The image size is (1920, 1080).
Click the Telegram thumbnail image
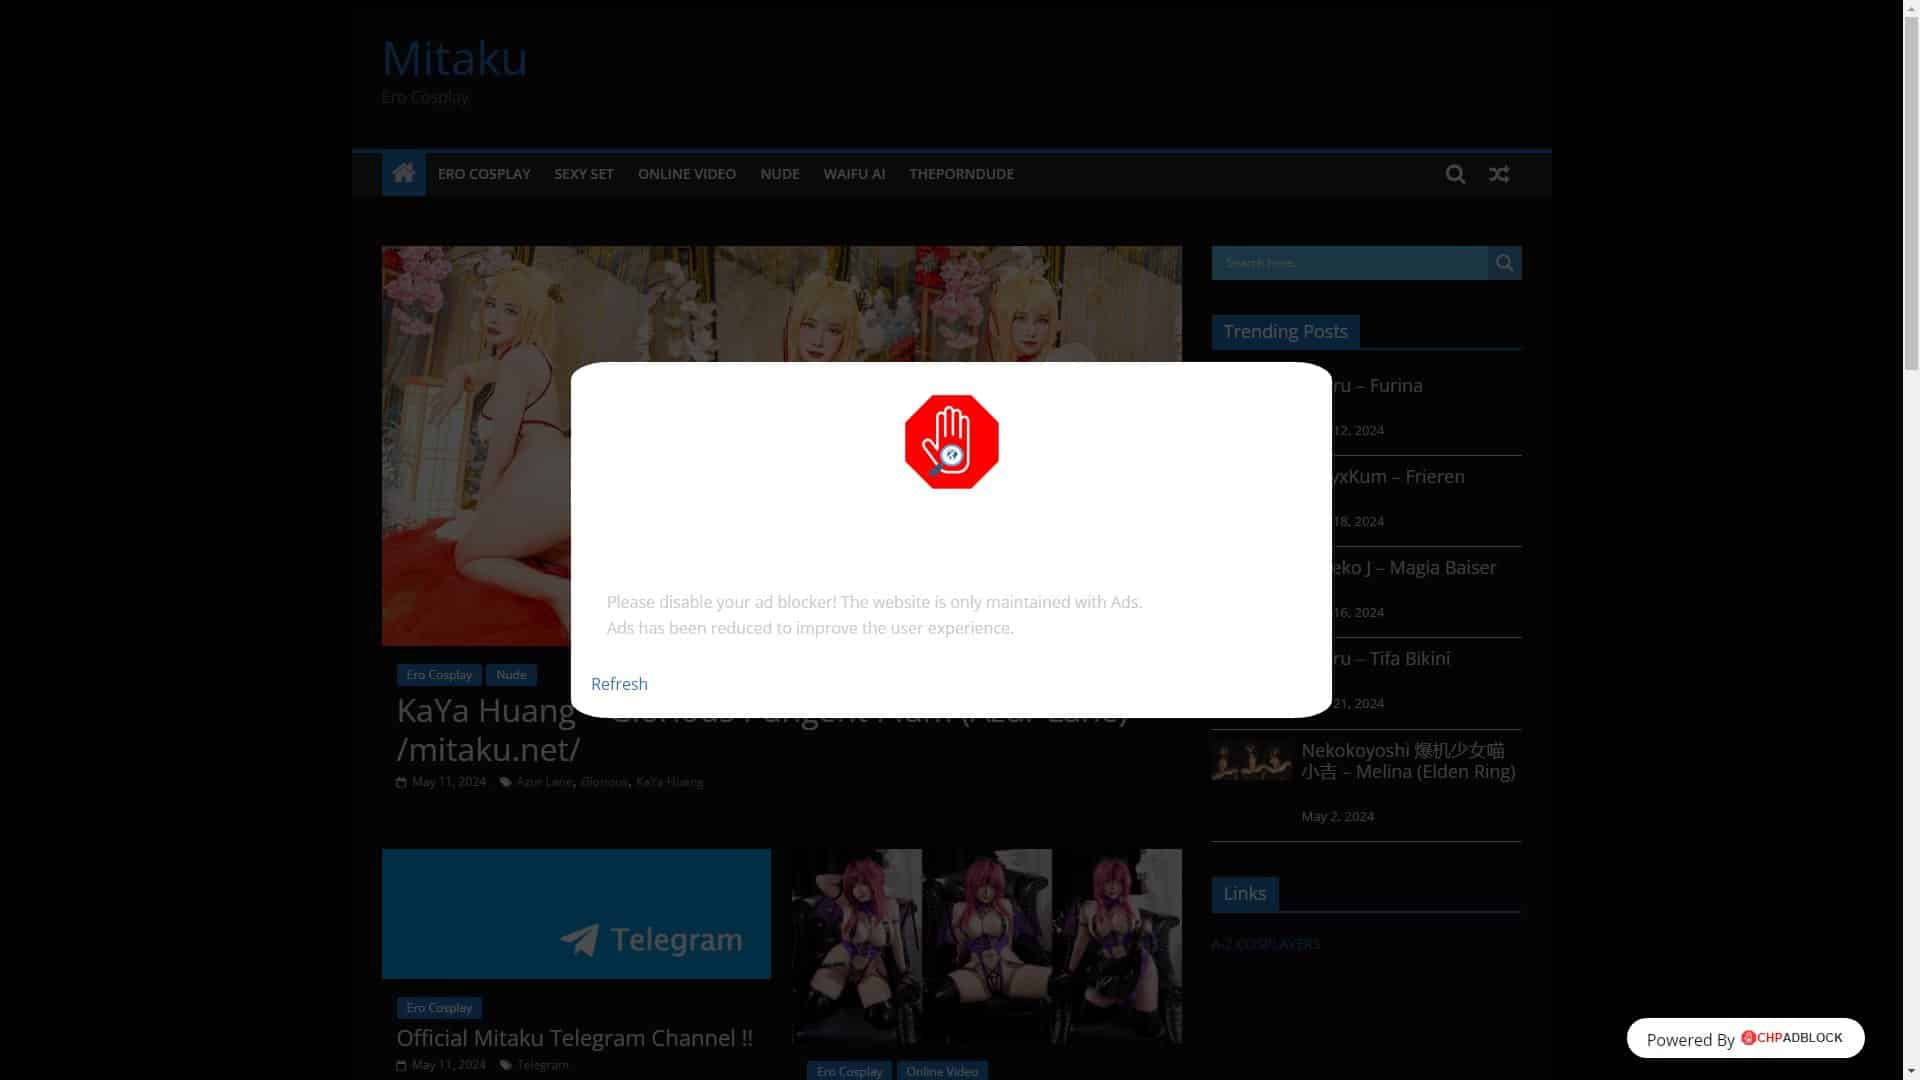tap(576, 913)
